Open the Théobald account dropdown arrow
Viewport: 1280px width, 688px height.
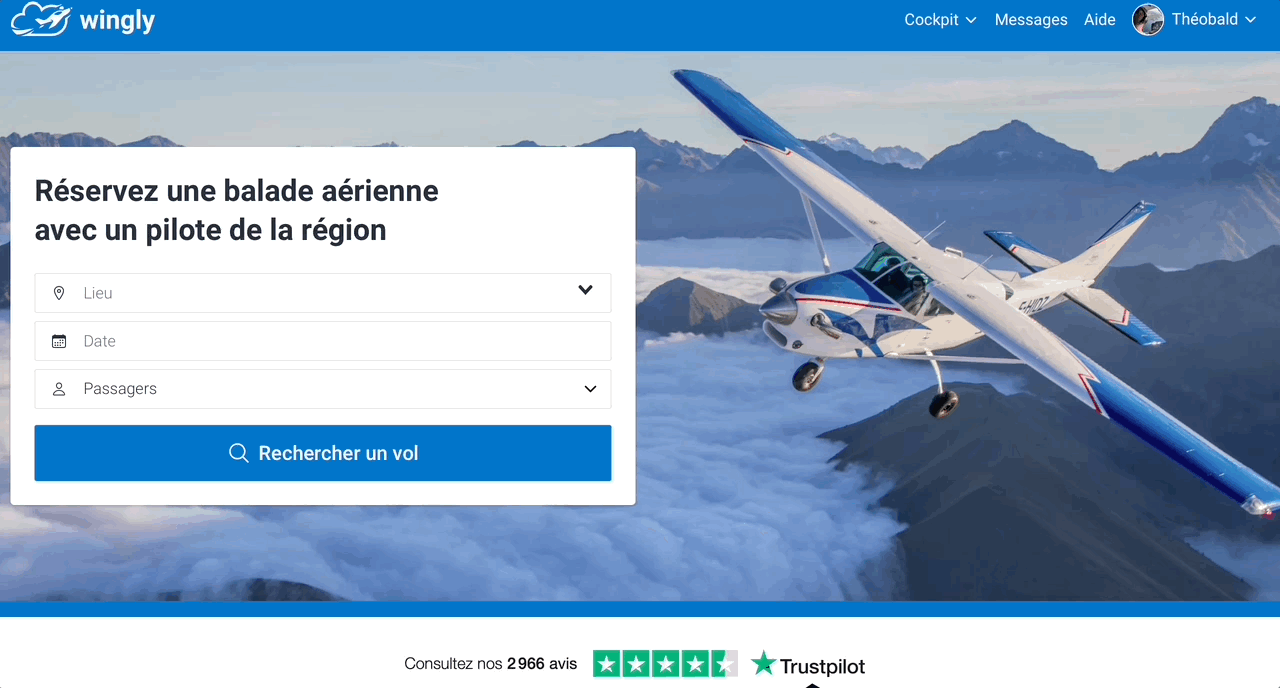coord(1251,20)
